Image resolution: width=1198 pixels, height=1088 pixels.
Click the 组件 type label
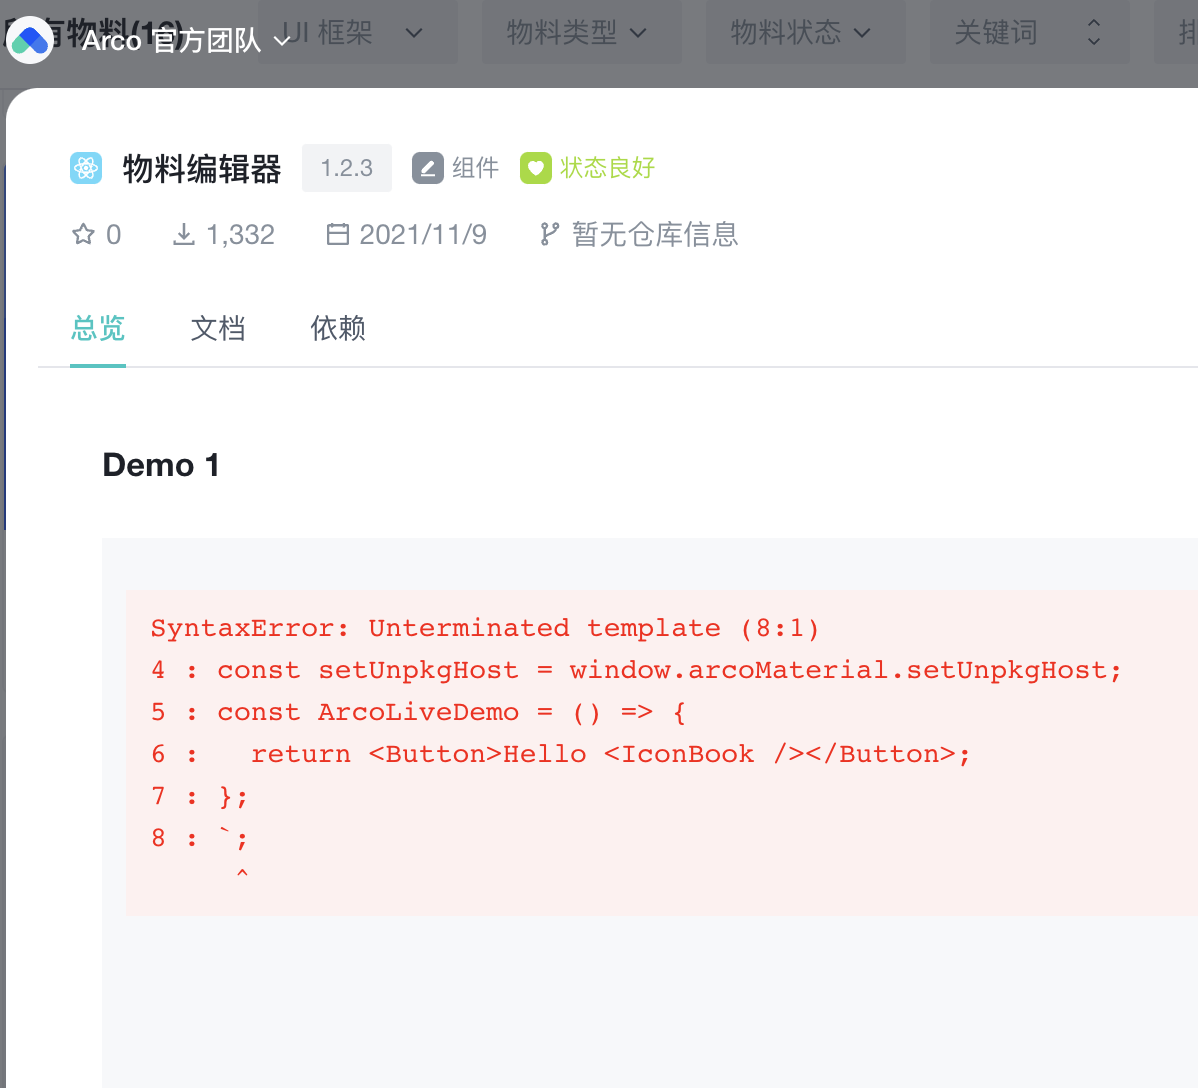475,168
